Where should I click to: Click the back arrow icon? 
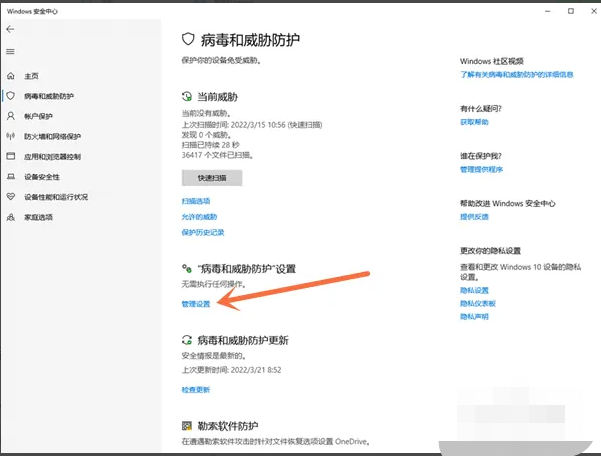tap(10, 29)
